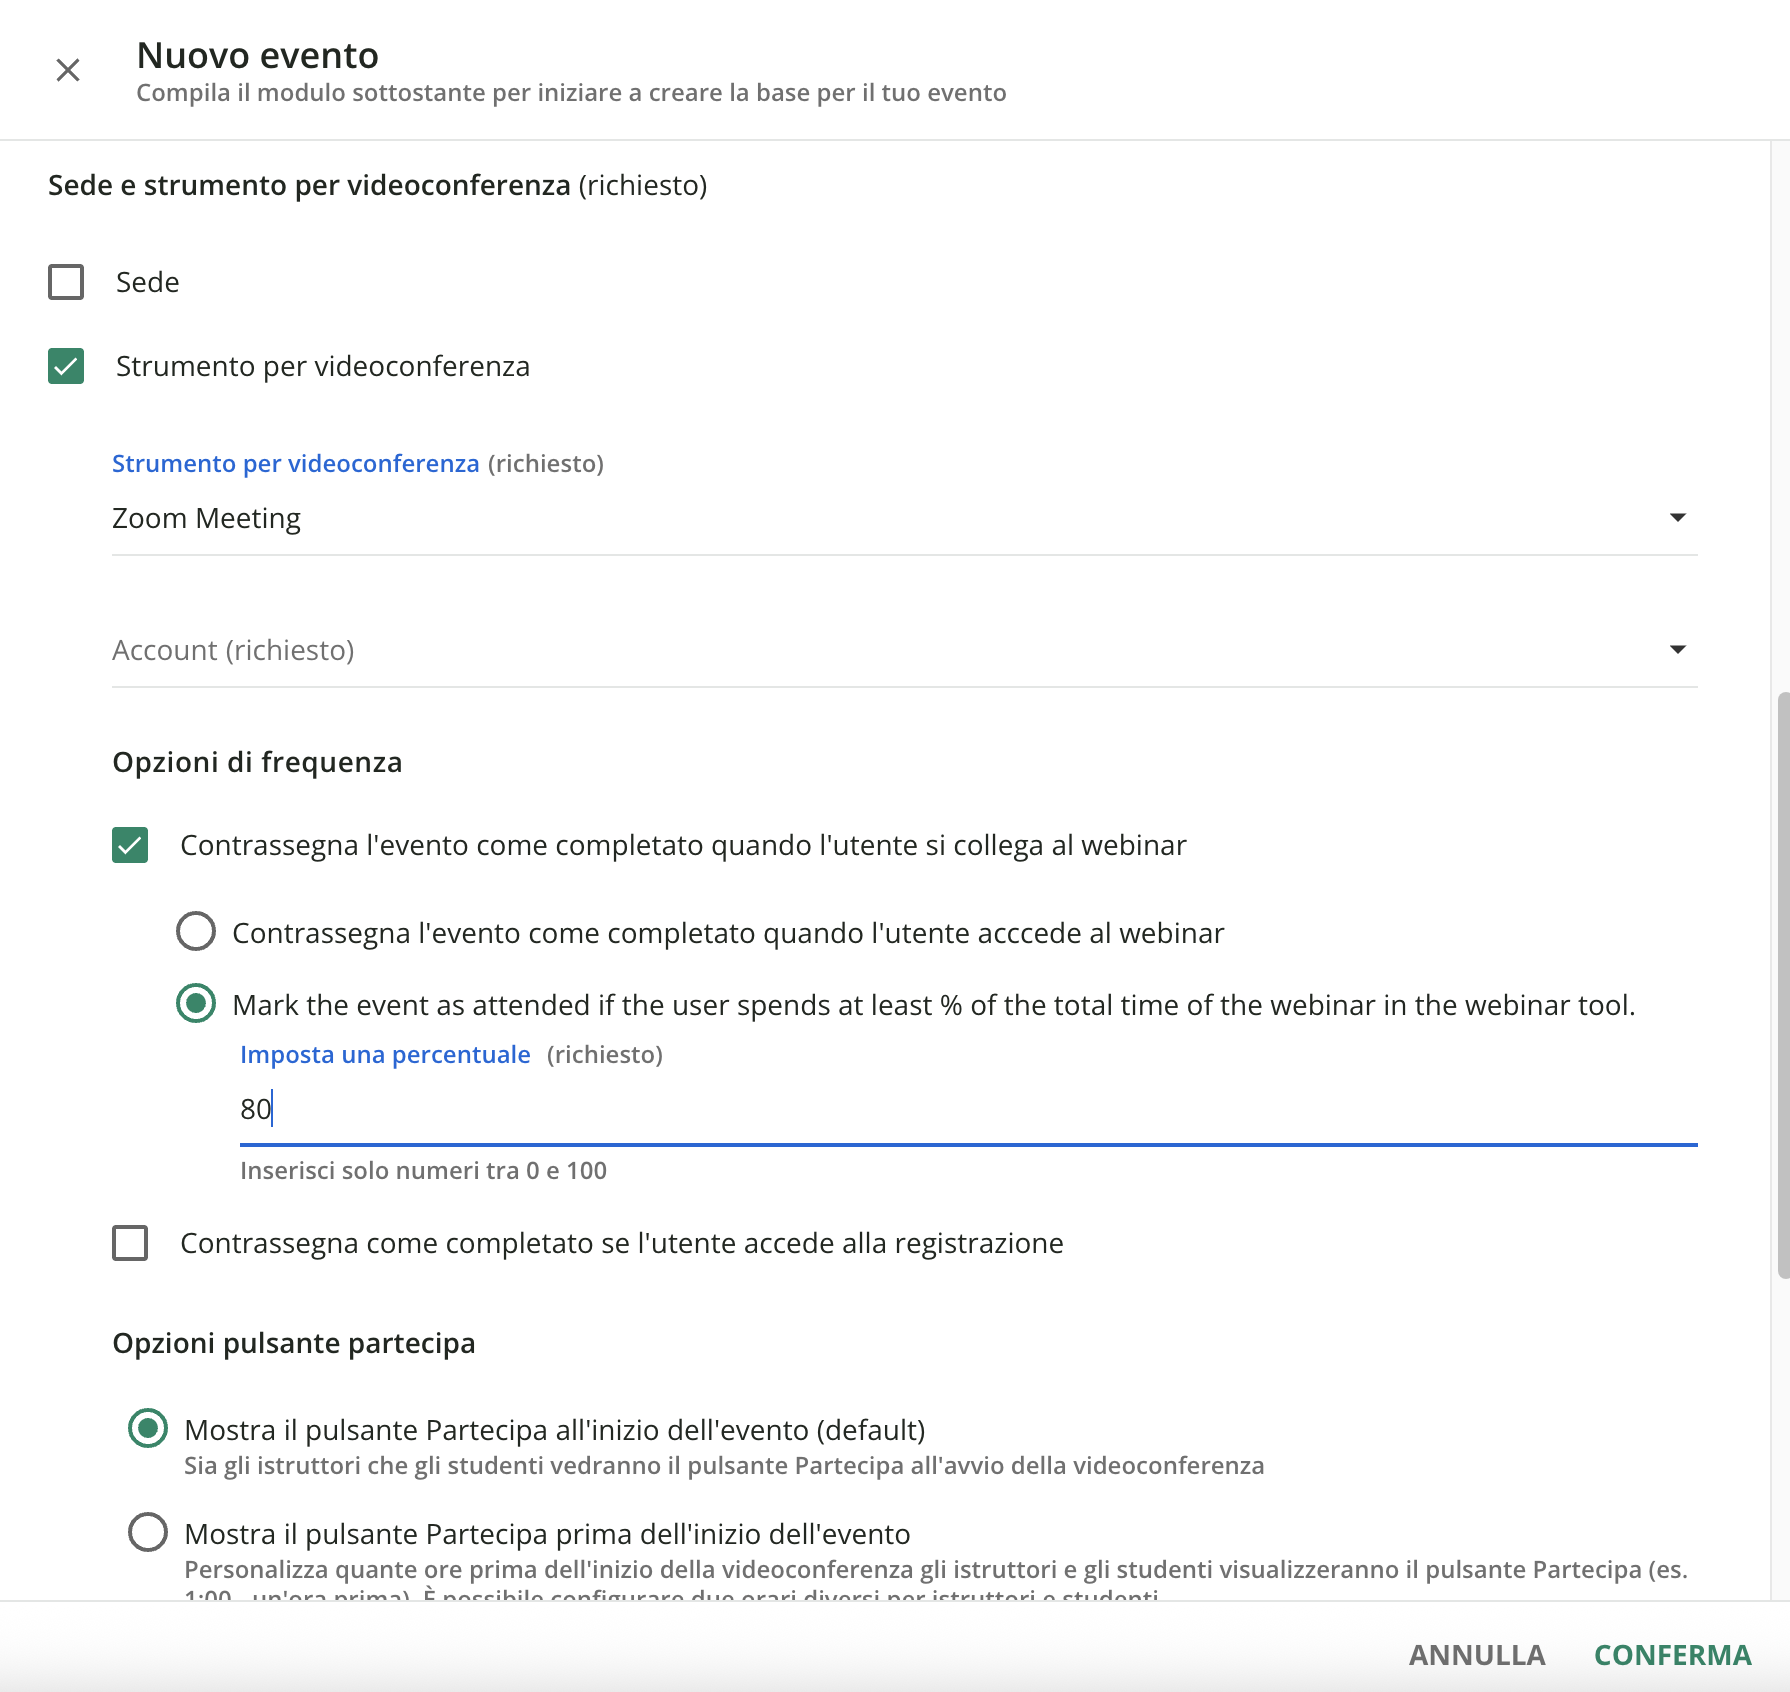Click the Opzioni di frequenza heading
The image size is (1790, 1692).
coord(257,762)
